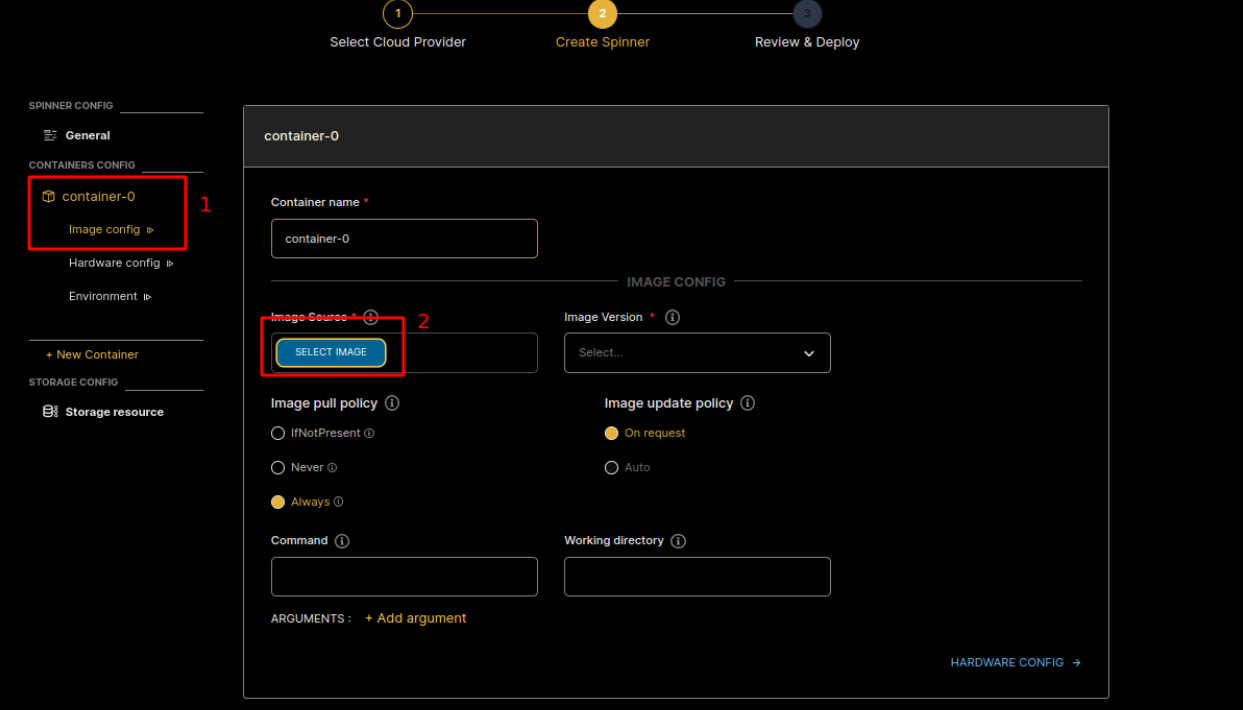Click the Image Version dropdown chevron
The width and height of the screenshot is (1243, 710).
click(809, 354)
